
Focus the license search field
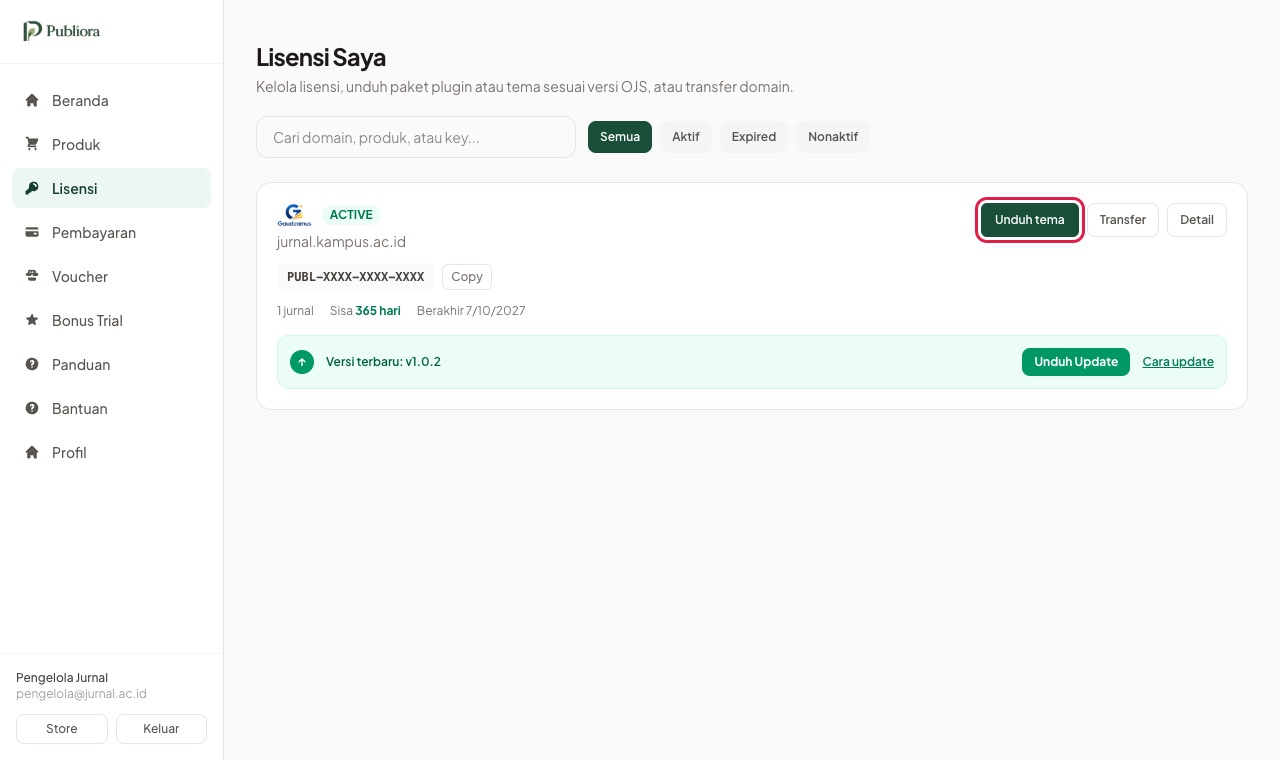point(416,137)
